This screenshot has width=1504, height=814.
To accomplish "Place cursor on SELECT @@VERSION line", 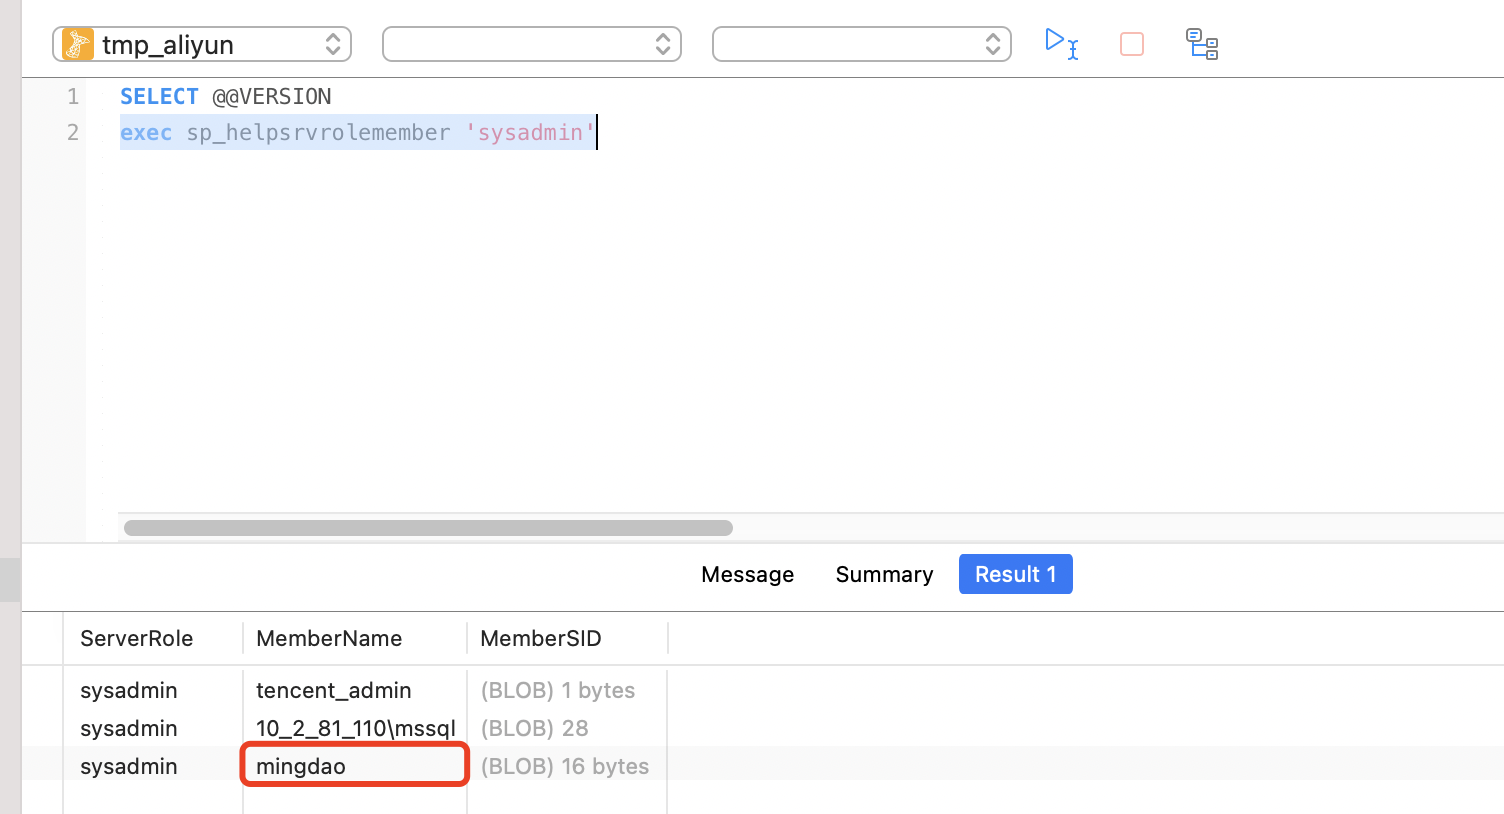I will click(x=270, y=97).
